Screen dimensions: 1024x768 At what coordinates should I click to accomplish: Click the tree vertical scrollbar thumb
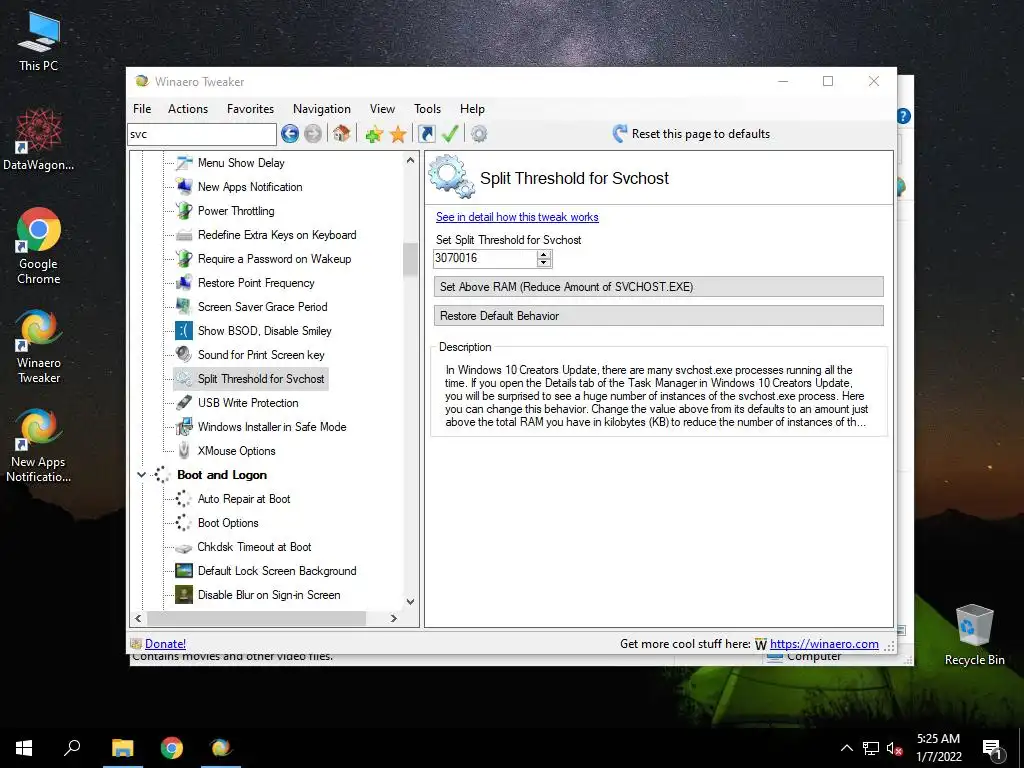[410, 259]
